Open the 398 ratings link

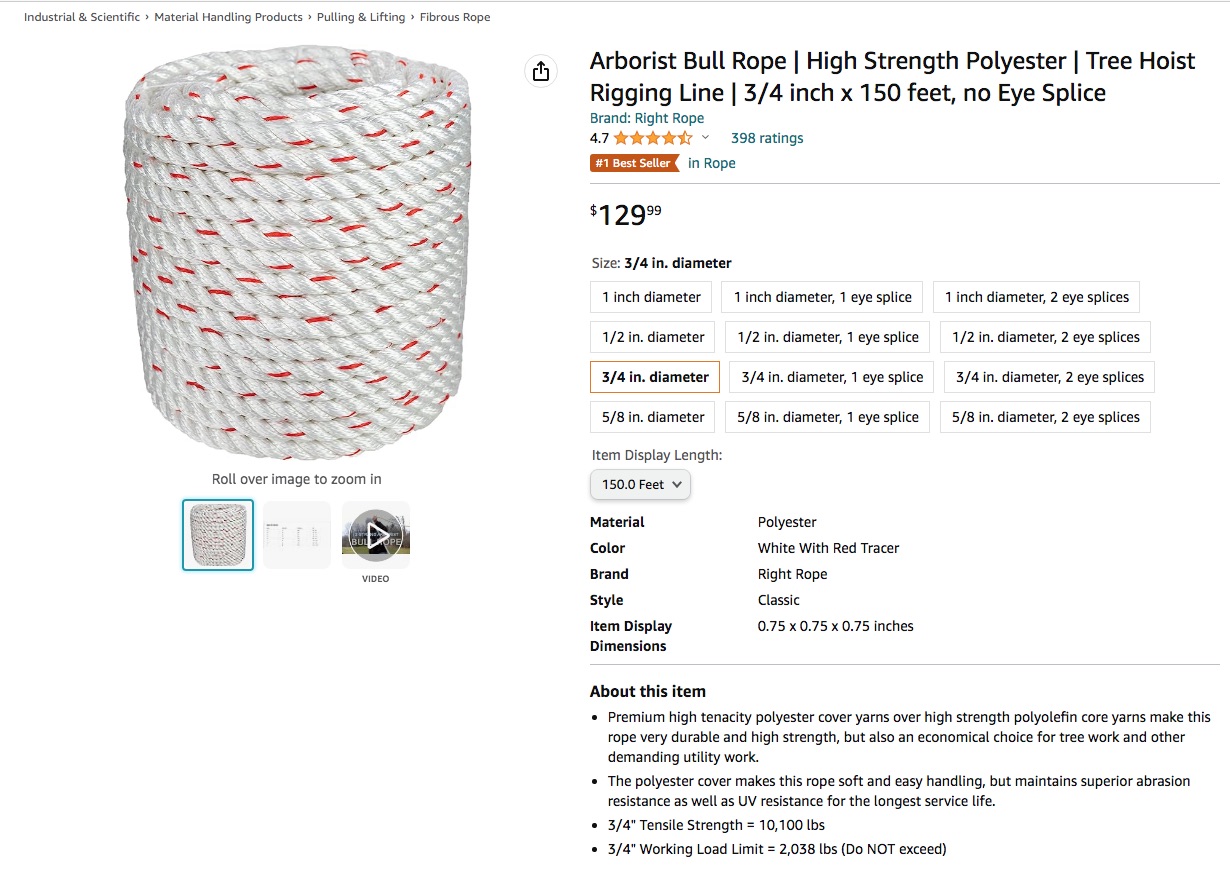tap(767, 138)
